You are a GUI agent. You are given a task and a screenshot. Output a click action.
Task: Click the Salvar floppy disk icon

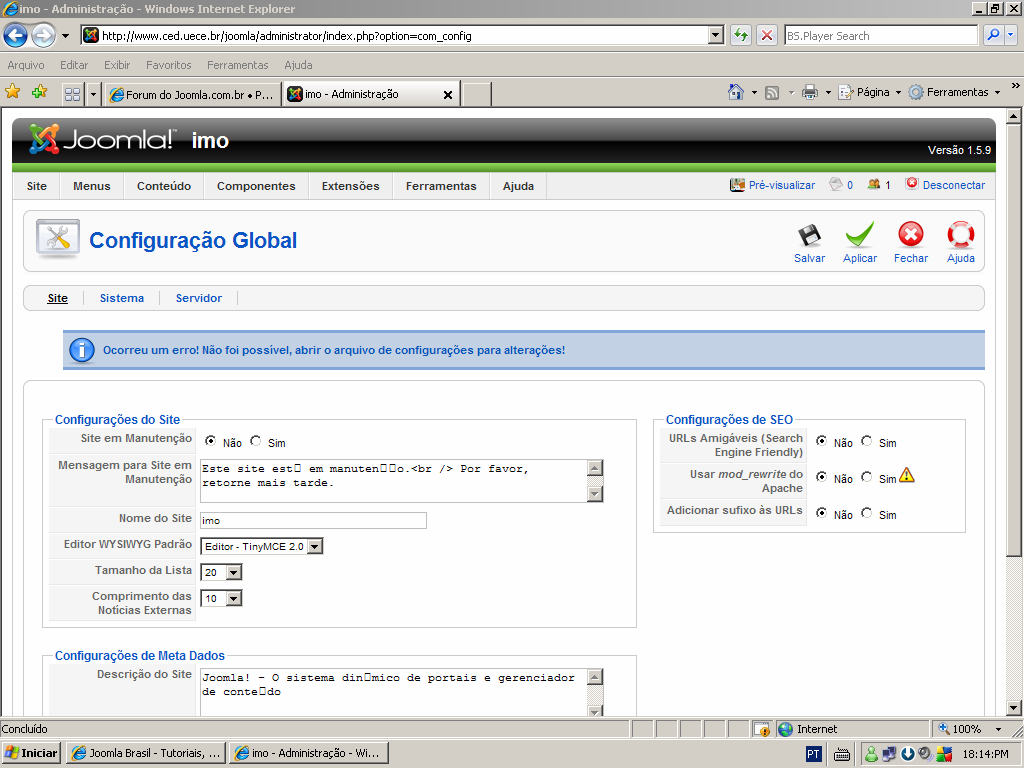pos(809,236)
